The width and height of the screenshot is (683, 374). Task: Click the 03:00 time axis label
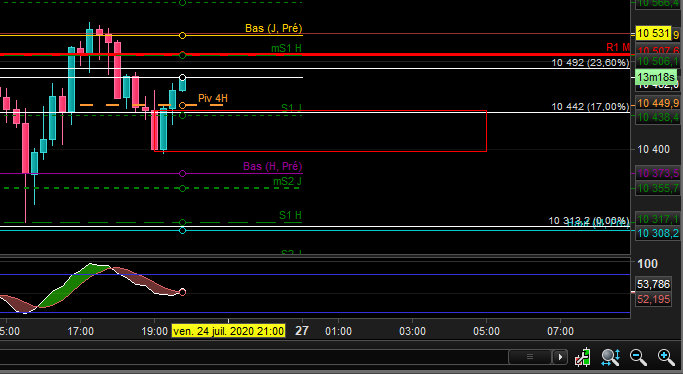(413, 331)
